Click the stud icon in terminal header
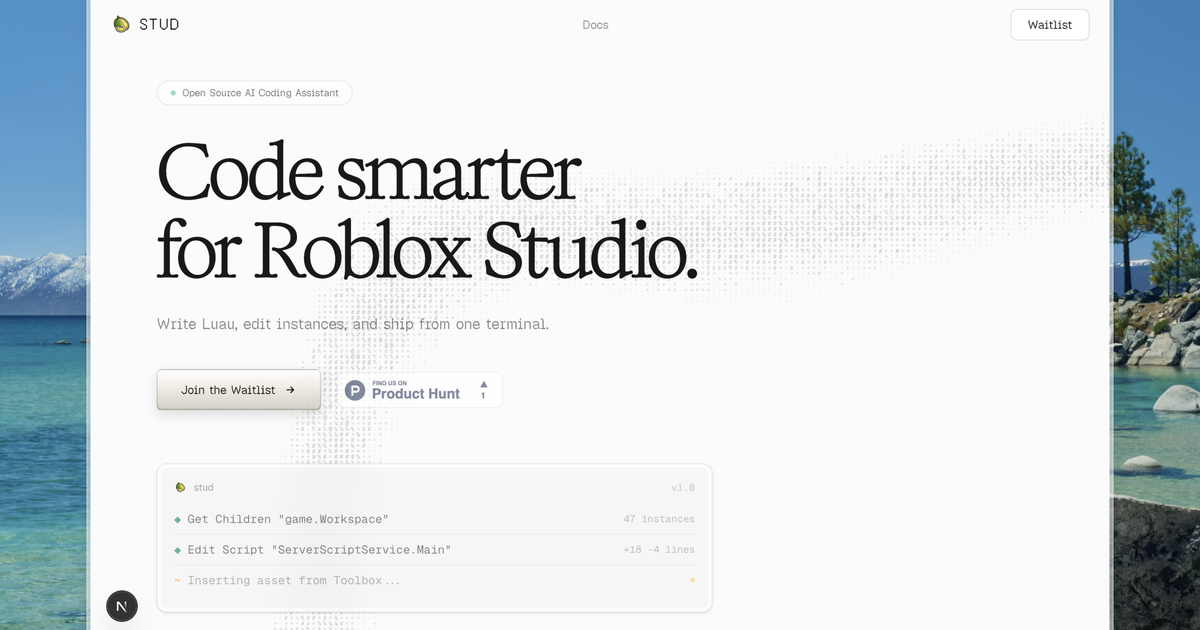1200x630 pixels. [180, 488]
